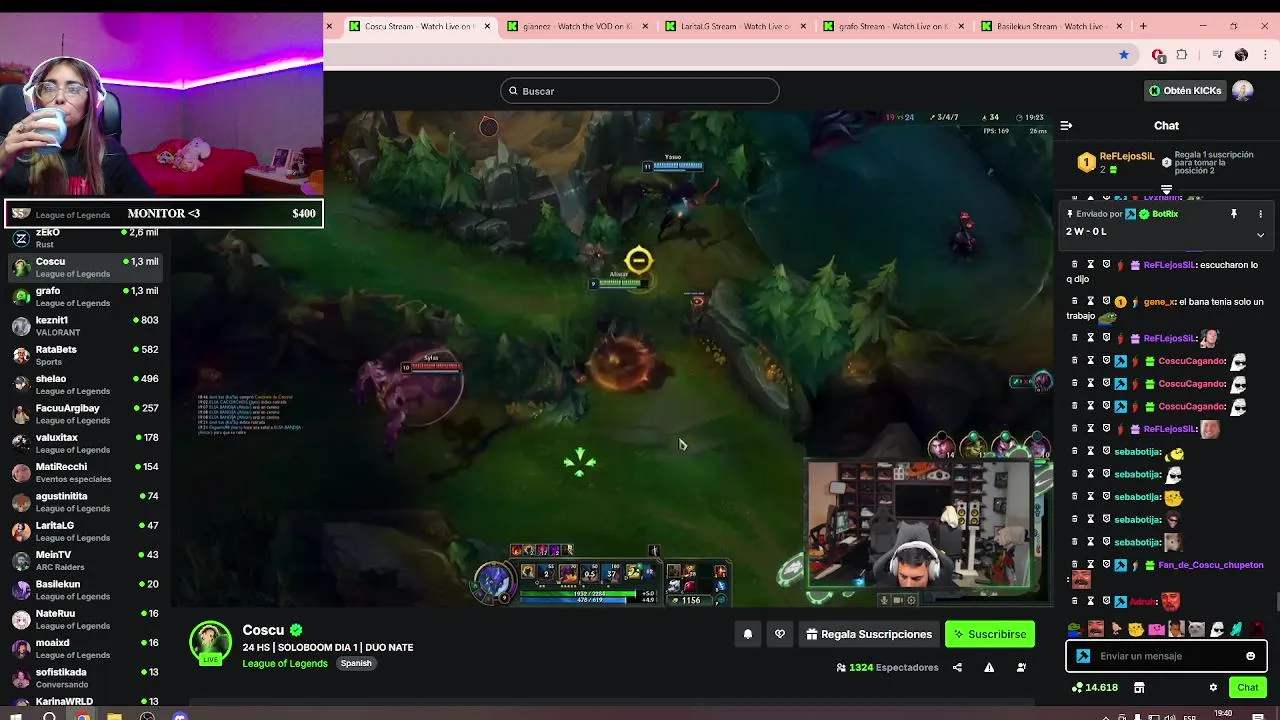Open Coscu channel in the sidebar
The width and height of the screenshot is (1280, 720).
[x=85, y=267]
